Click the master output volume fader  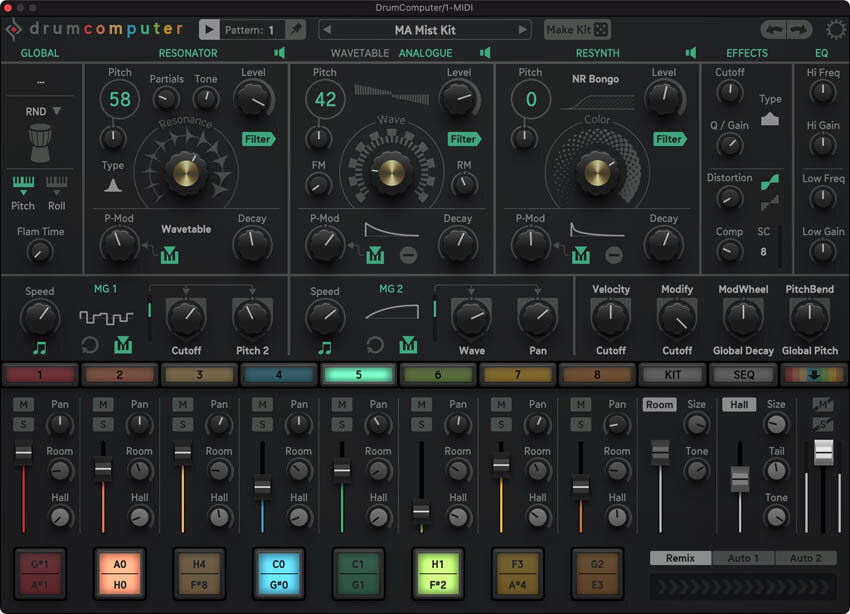click(823, 451)
